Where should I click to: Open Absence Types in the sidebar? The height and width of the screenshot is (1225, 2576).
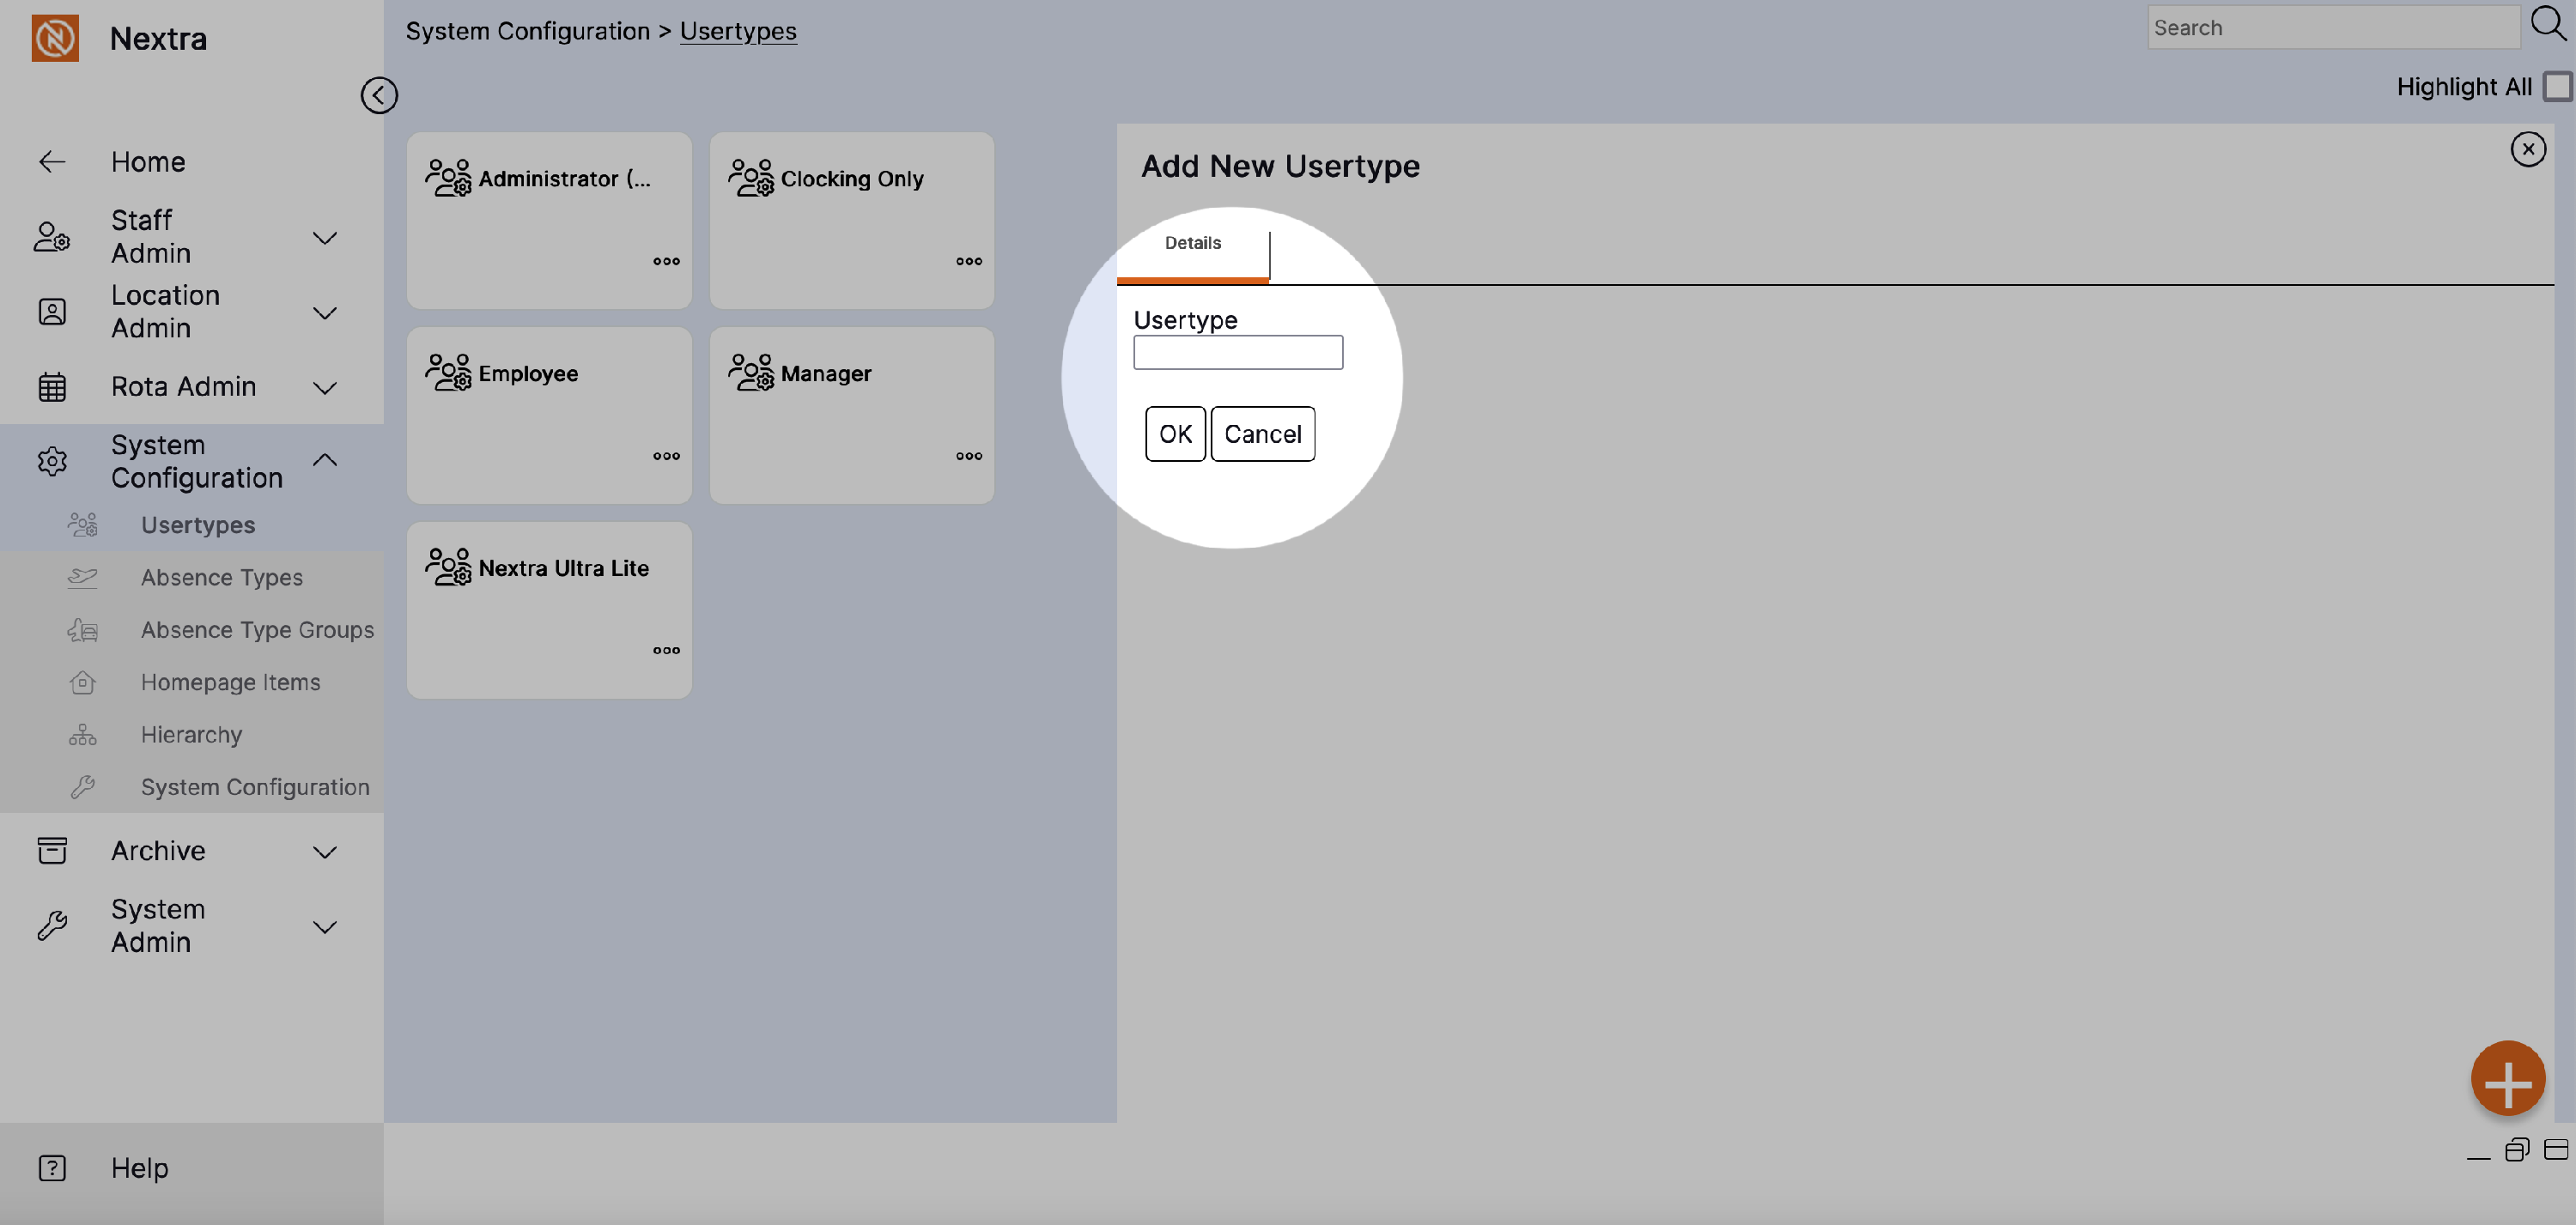pos(221,577)
